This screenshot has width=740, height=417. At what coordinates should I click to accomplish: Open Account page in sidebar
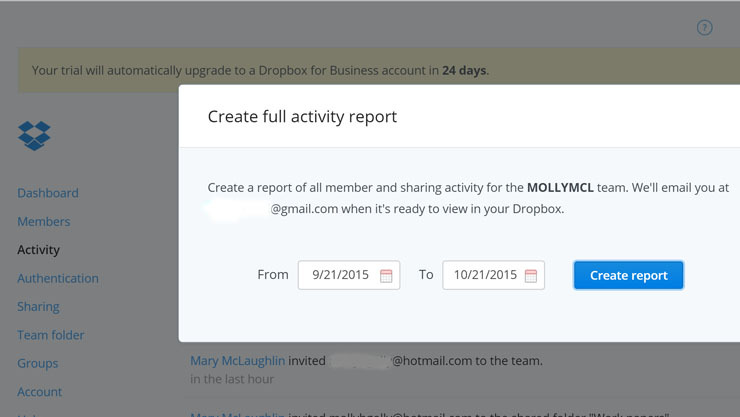click(x=39, y=392)
